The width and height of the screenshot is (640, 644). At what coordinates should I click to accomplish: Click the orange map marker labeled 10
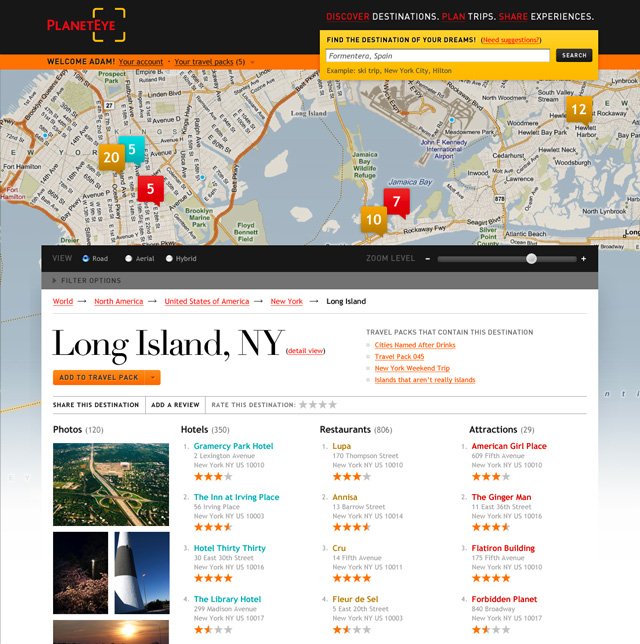coord(373,219)
